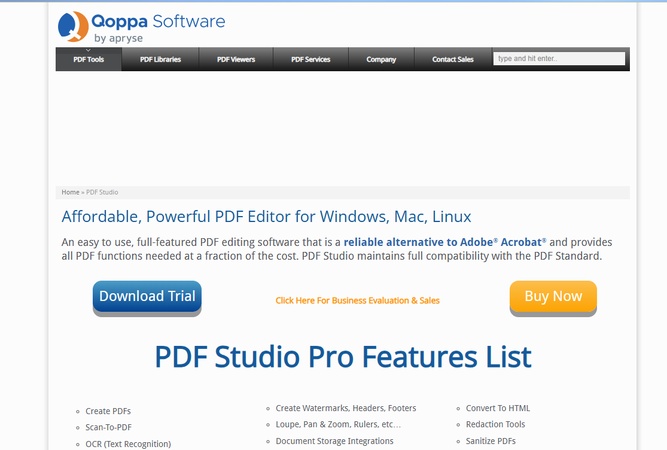Select 'Document Storage Integrations' item

[334, 441]
